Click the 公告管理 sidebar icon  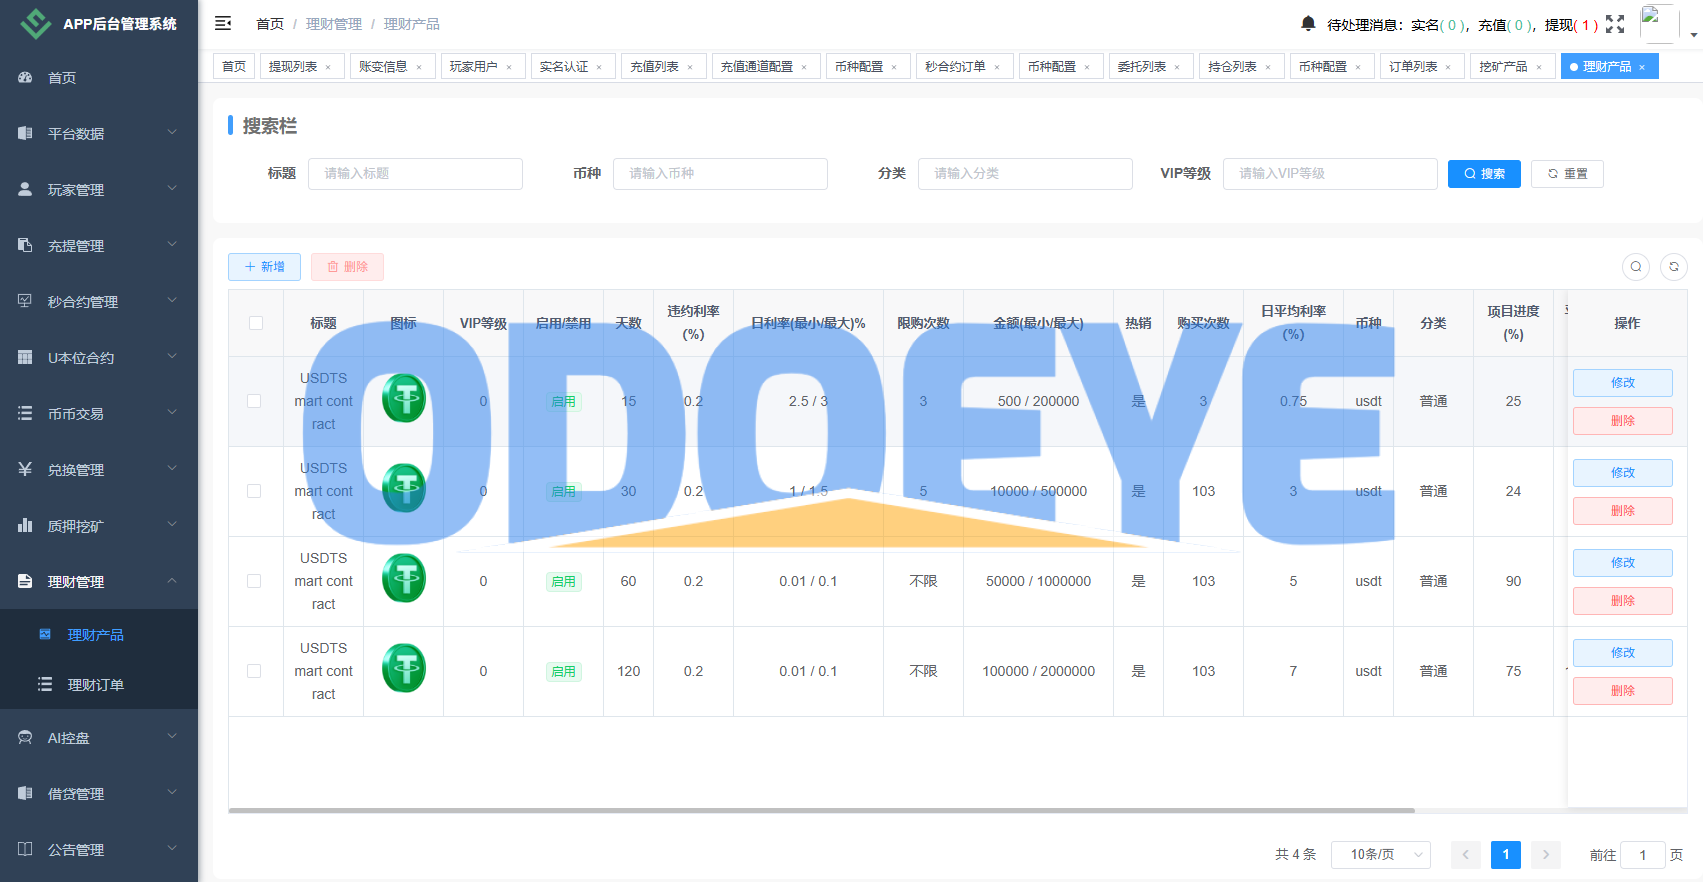(25, 849)
